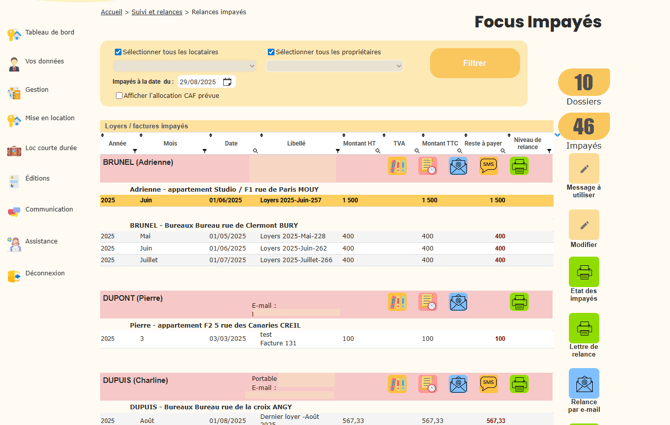This screenshot has height=425, width=670.
Task: Click the email envelope icon in DUPONT row
Action: tap(458, 302)
